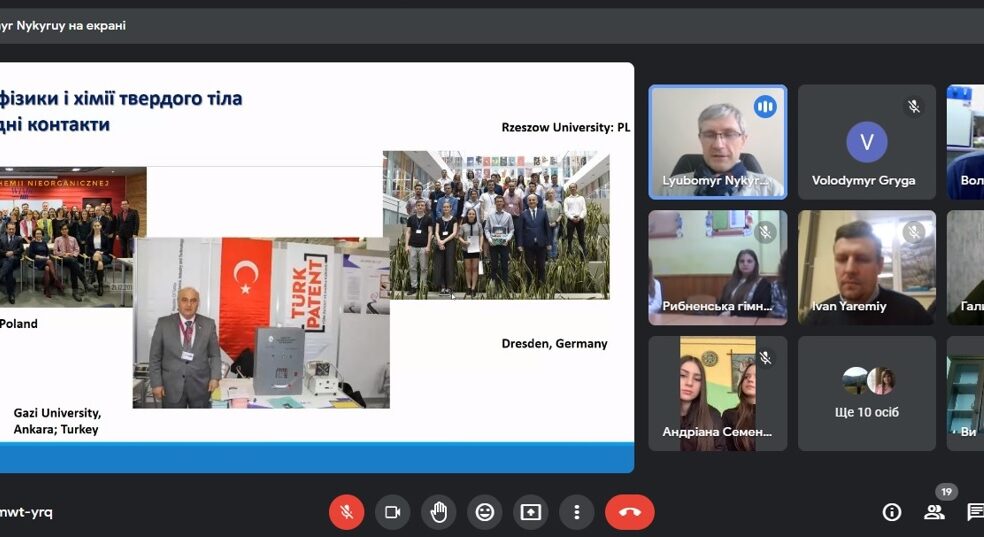Open meeting details info icon
Image resolution: width=984 pixels, height=537 pixels.
[892, 512]
